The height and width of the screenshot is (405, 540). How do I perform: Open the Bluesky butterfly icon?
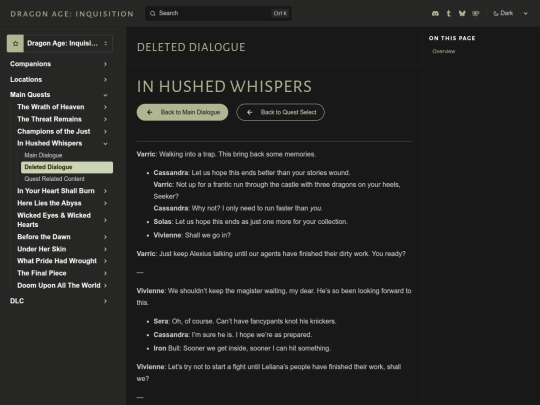pos(462,13)
